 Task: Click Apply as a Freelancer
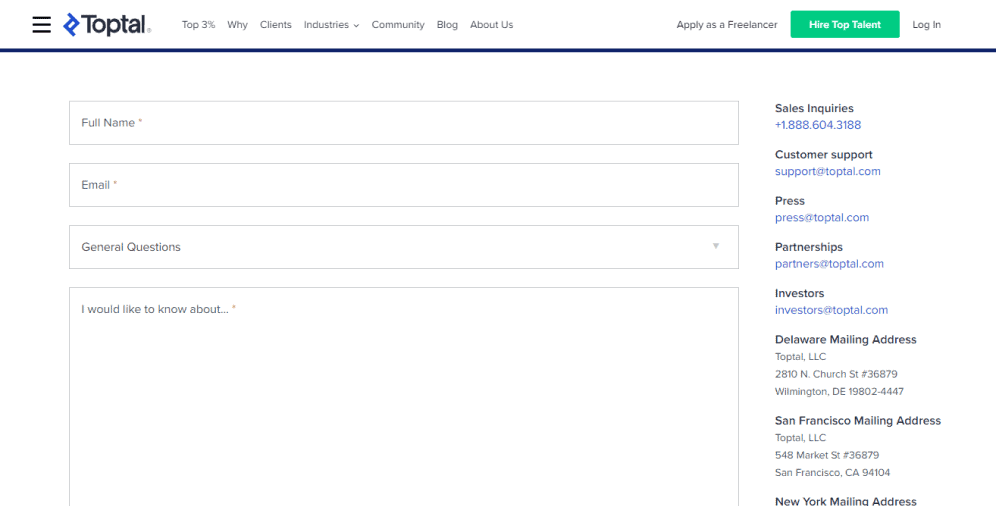coord(727,25)
